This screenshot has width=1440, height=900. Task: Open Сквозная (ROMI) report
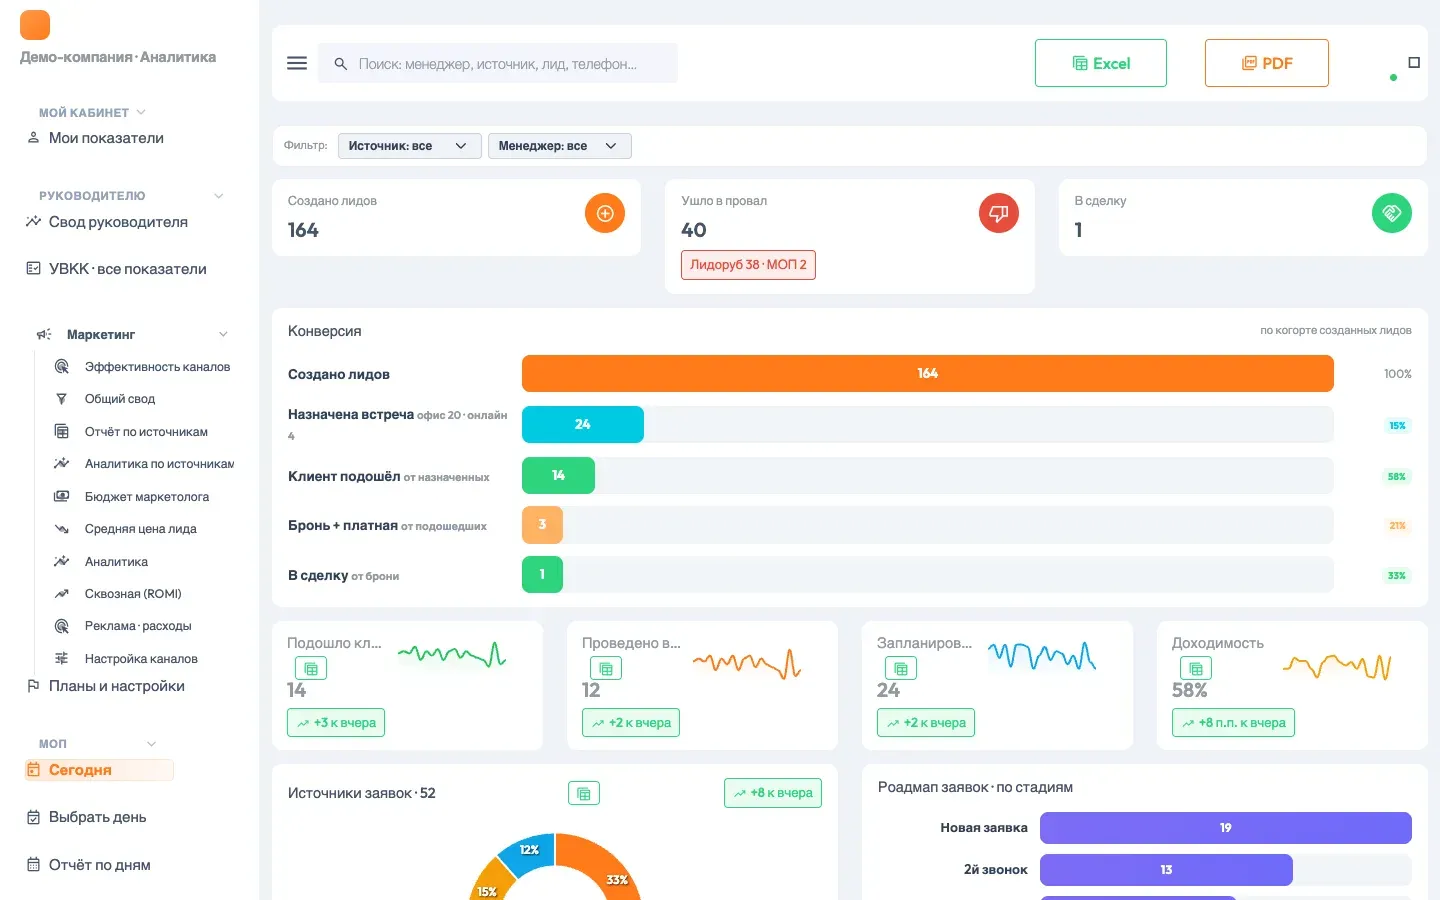[x=119, y=594]
